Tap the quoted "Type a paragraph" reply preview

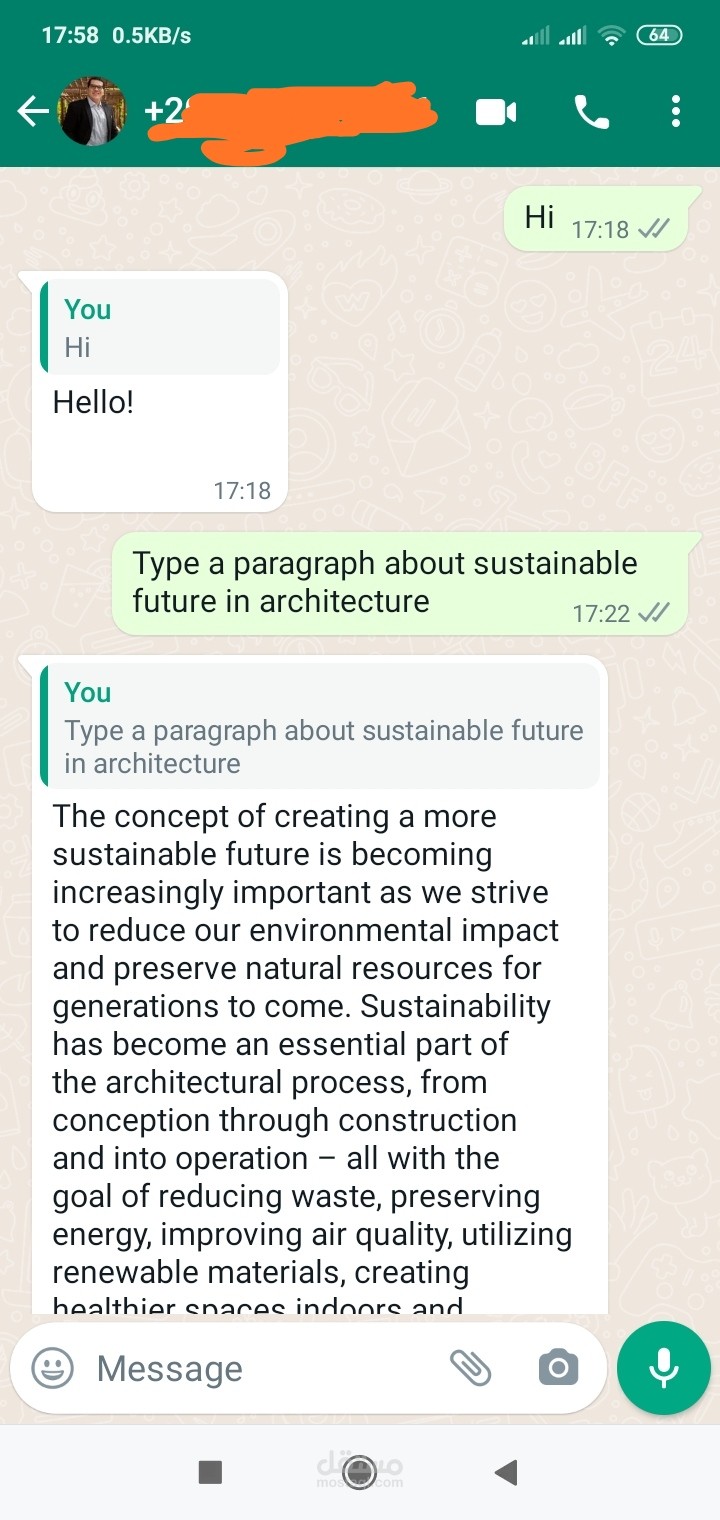320,727
